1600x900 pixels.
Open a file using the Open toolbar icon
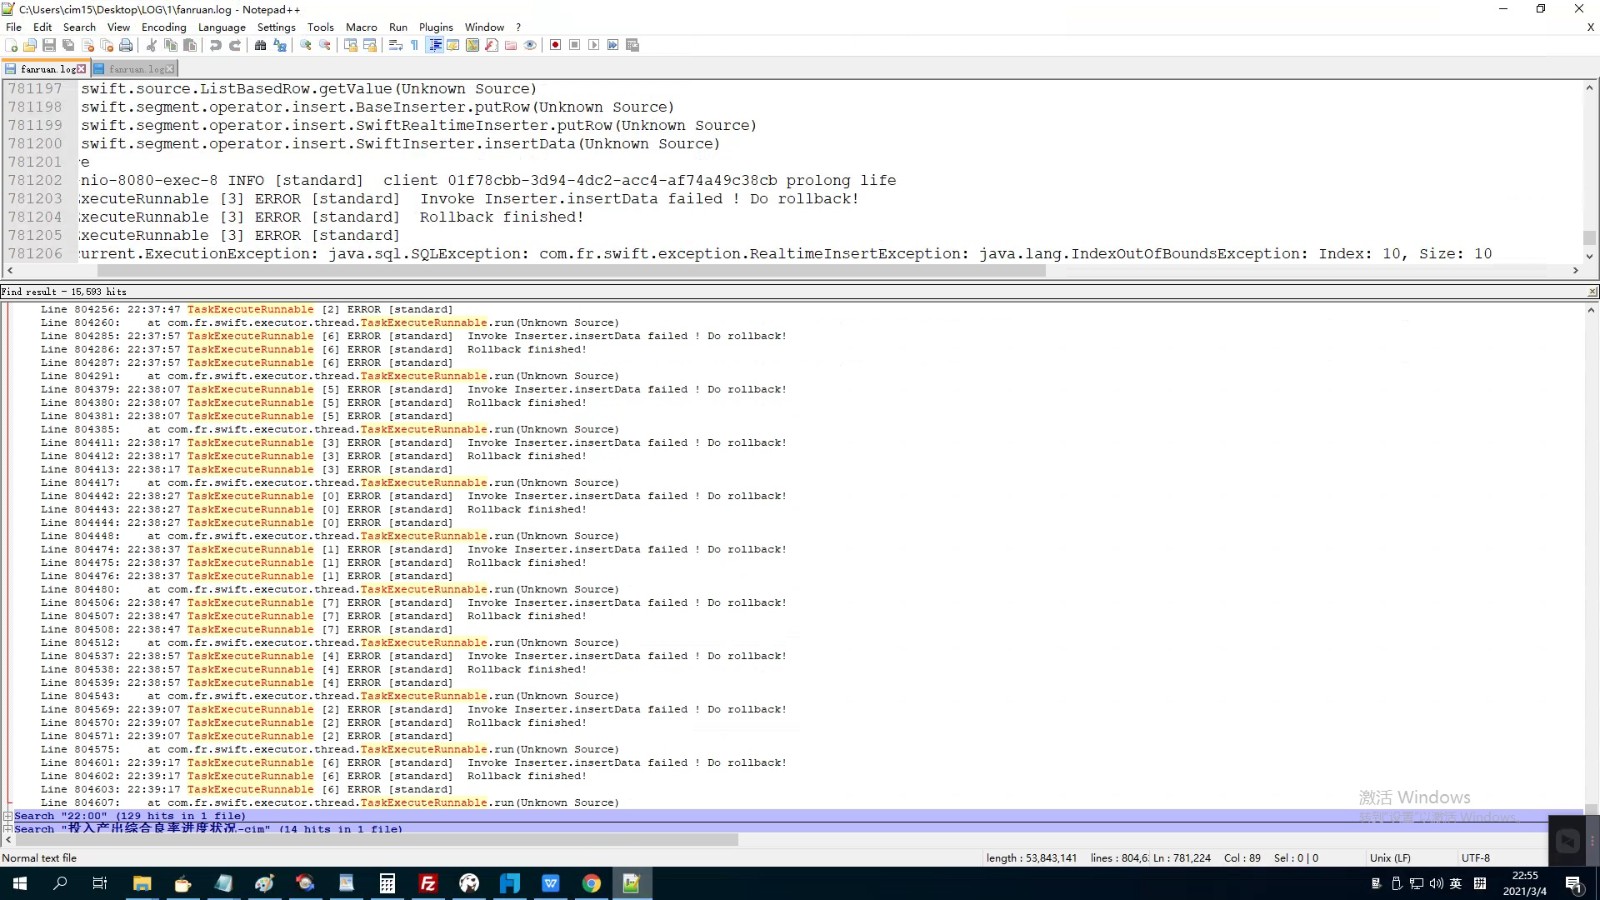tap(30, 45)
